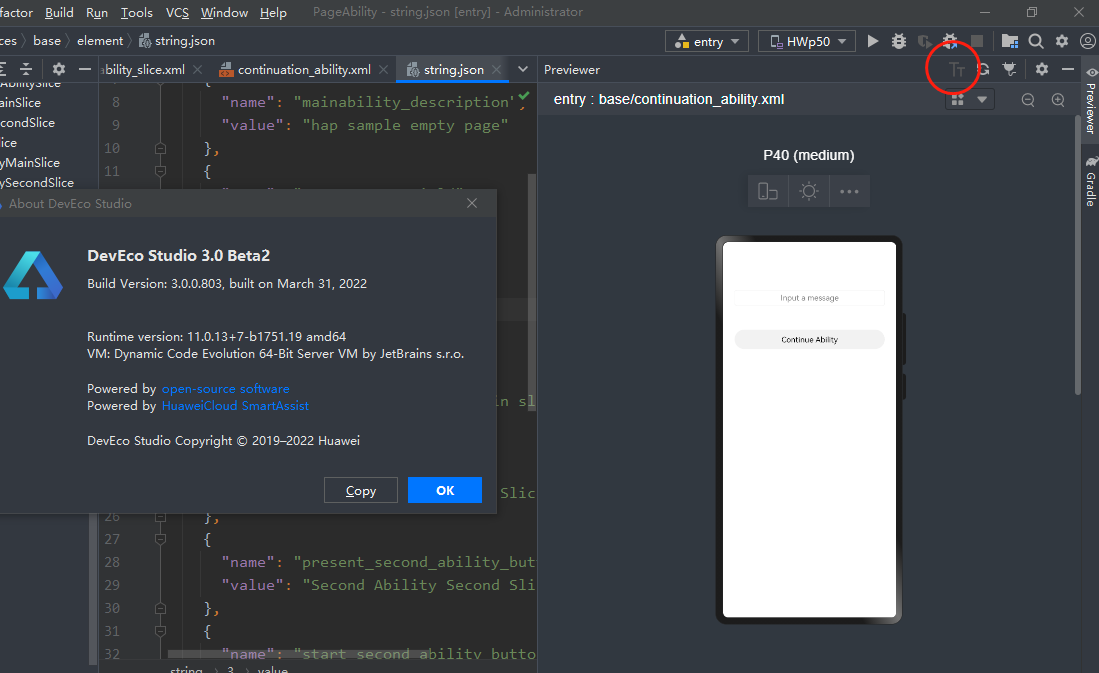The image size is (1099, 673).
Task: Open the entry module configuration dropdown
Action: (706, 41)
